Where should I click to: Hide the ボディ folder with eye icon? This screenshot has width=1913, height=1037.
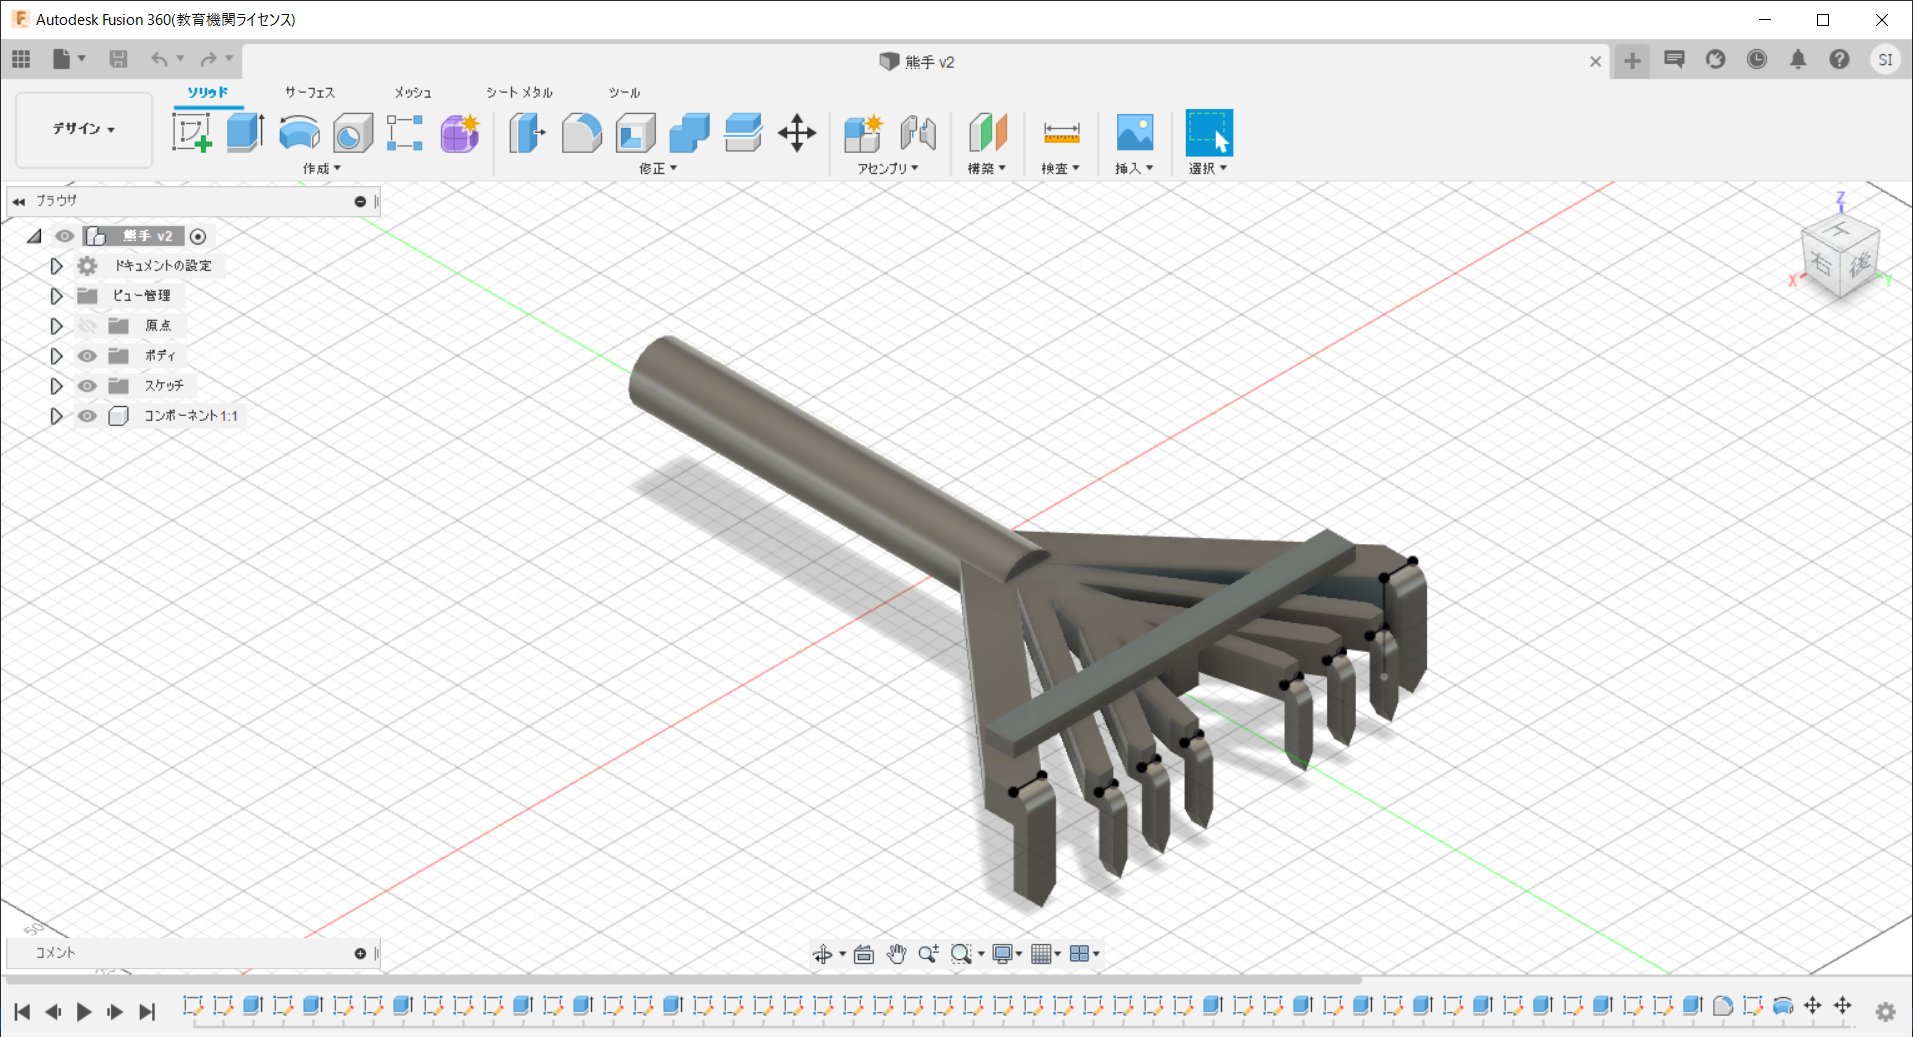point(88,356)
